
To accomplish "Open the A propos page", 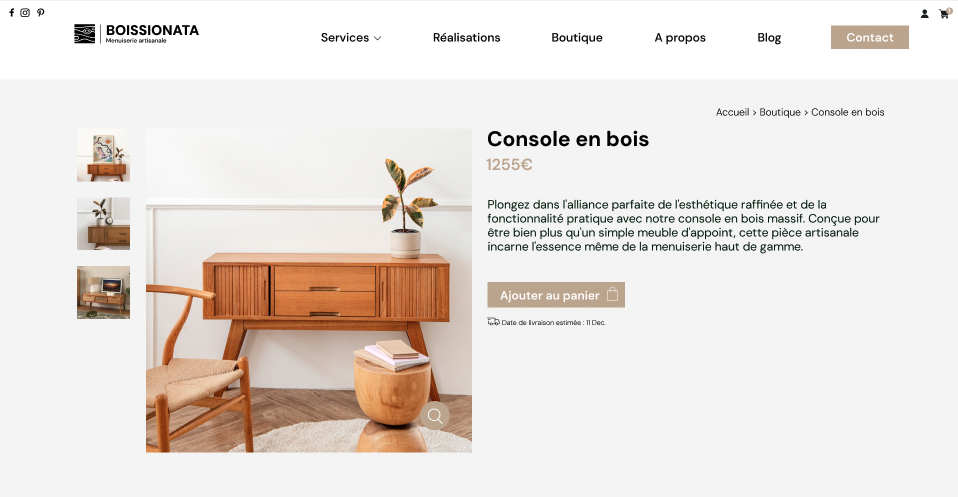I will tap(680, 38).
